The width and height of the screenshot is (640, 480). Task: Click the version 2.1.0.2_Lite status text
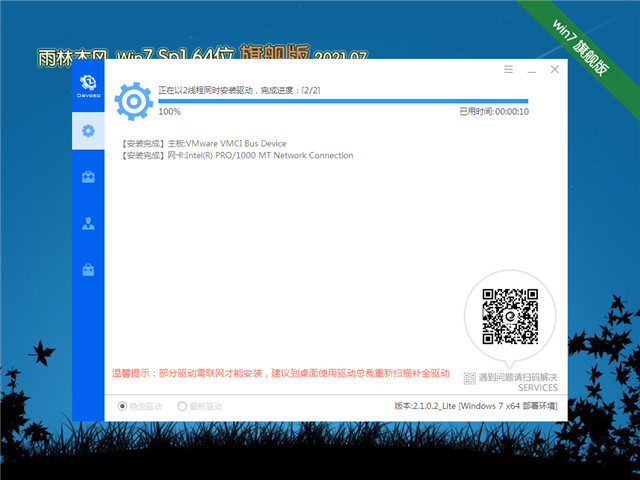click(476, 406)
